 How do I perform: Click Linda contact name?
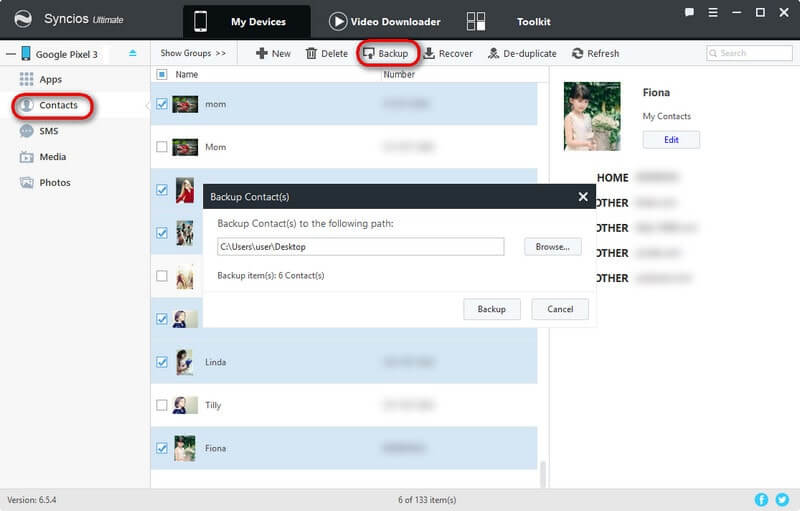pyautogui.click(x=215, y=362)
